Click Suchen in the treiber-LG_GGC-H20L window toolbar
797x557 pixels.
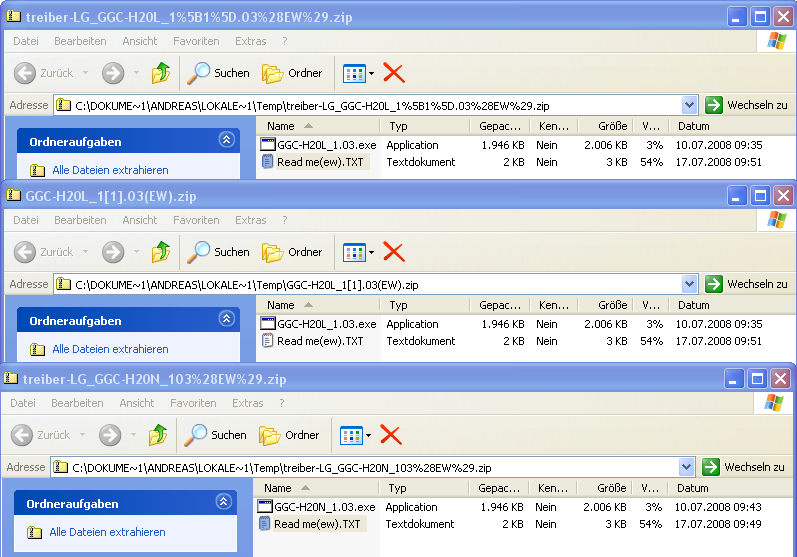(x=219, y=73)
